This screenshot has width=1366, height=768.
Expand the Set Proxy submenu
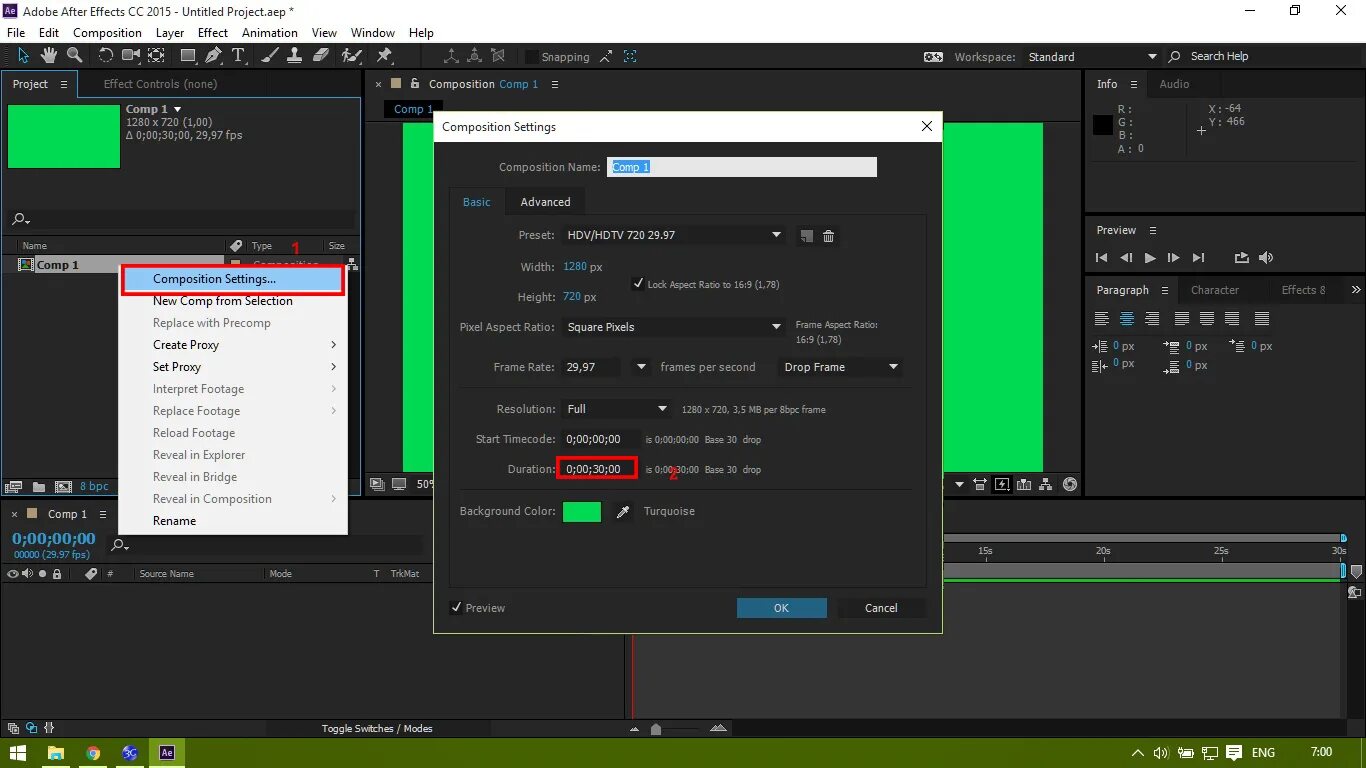tap(233, 367)
